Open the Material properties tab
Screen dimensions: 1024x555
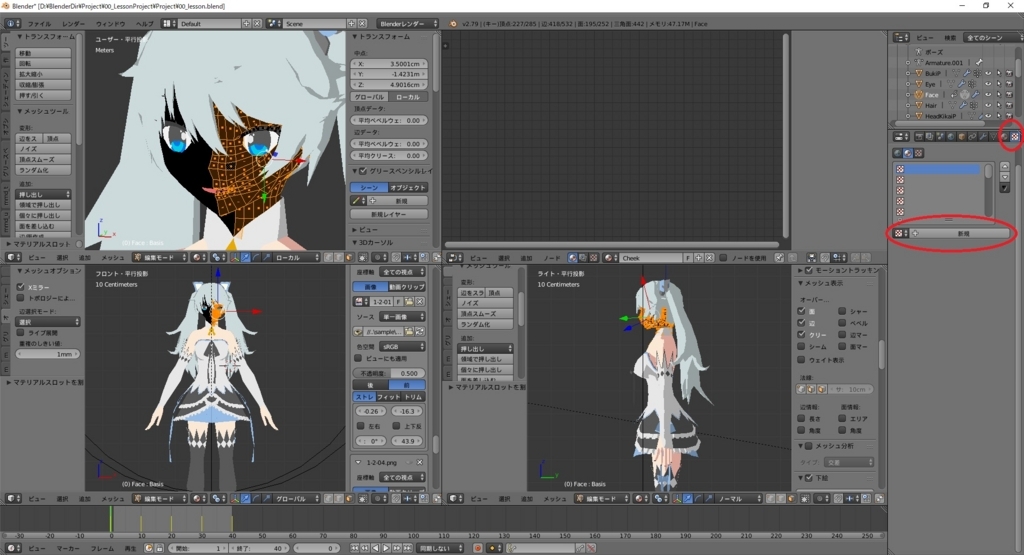pyautogui.click(x=1004, y=136)
